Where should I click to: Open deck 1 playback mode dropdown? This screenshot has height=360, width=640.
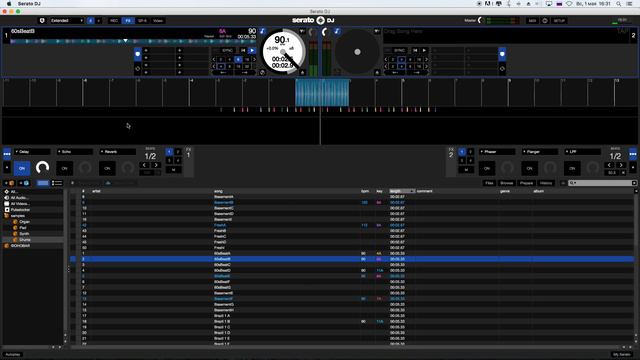(302, 31)
